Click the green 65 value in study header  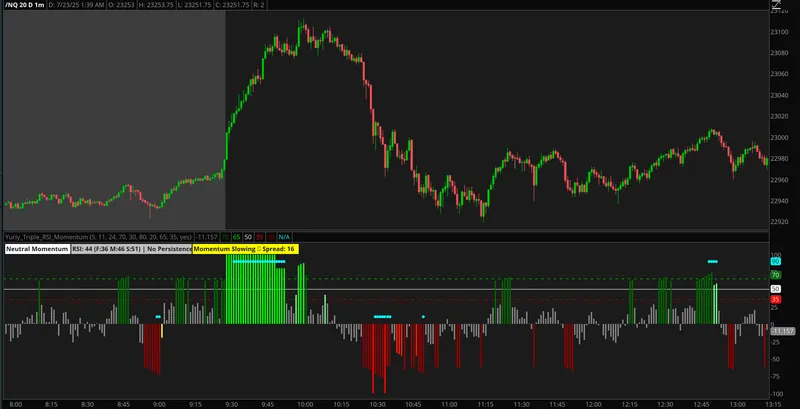coord(237,237)
